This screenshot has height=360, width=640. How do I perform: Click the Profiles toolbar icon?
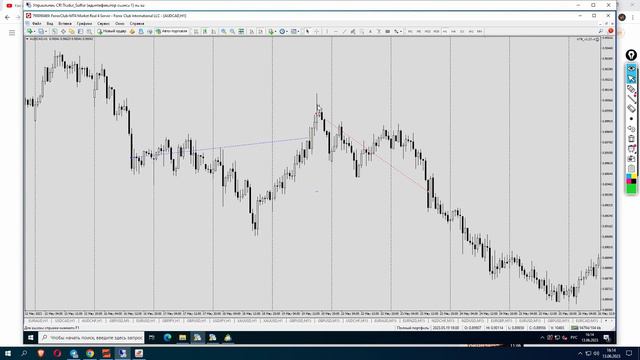point(42,31)
